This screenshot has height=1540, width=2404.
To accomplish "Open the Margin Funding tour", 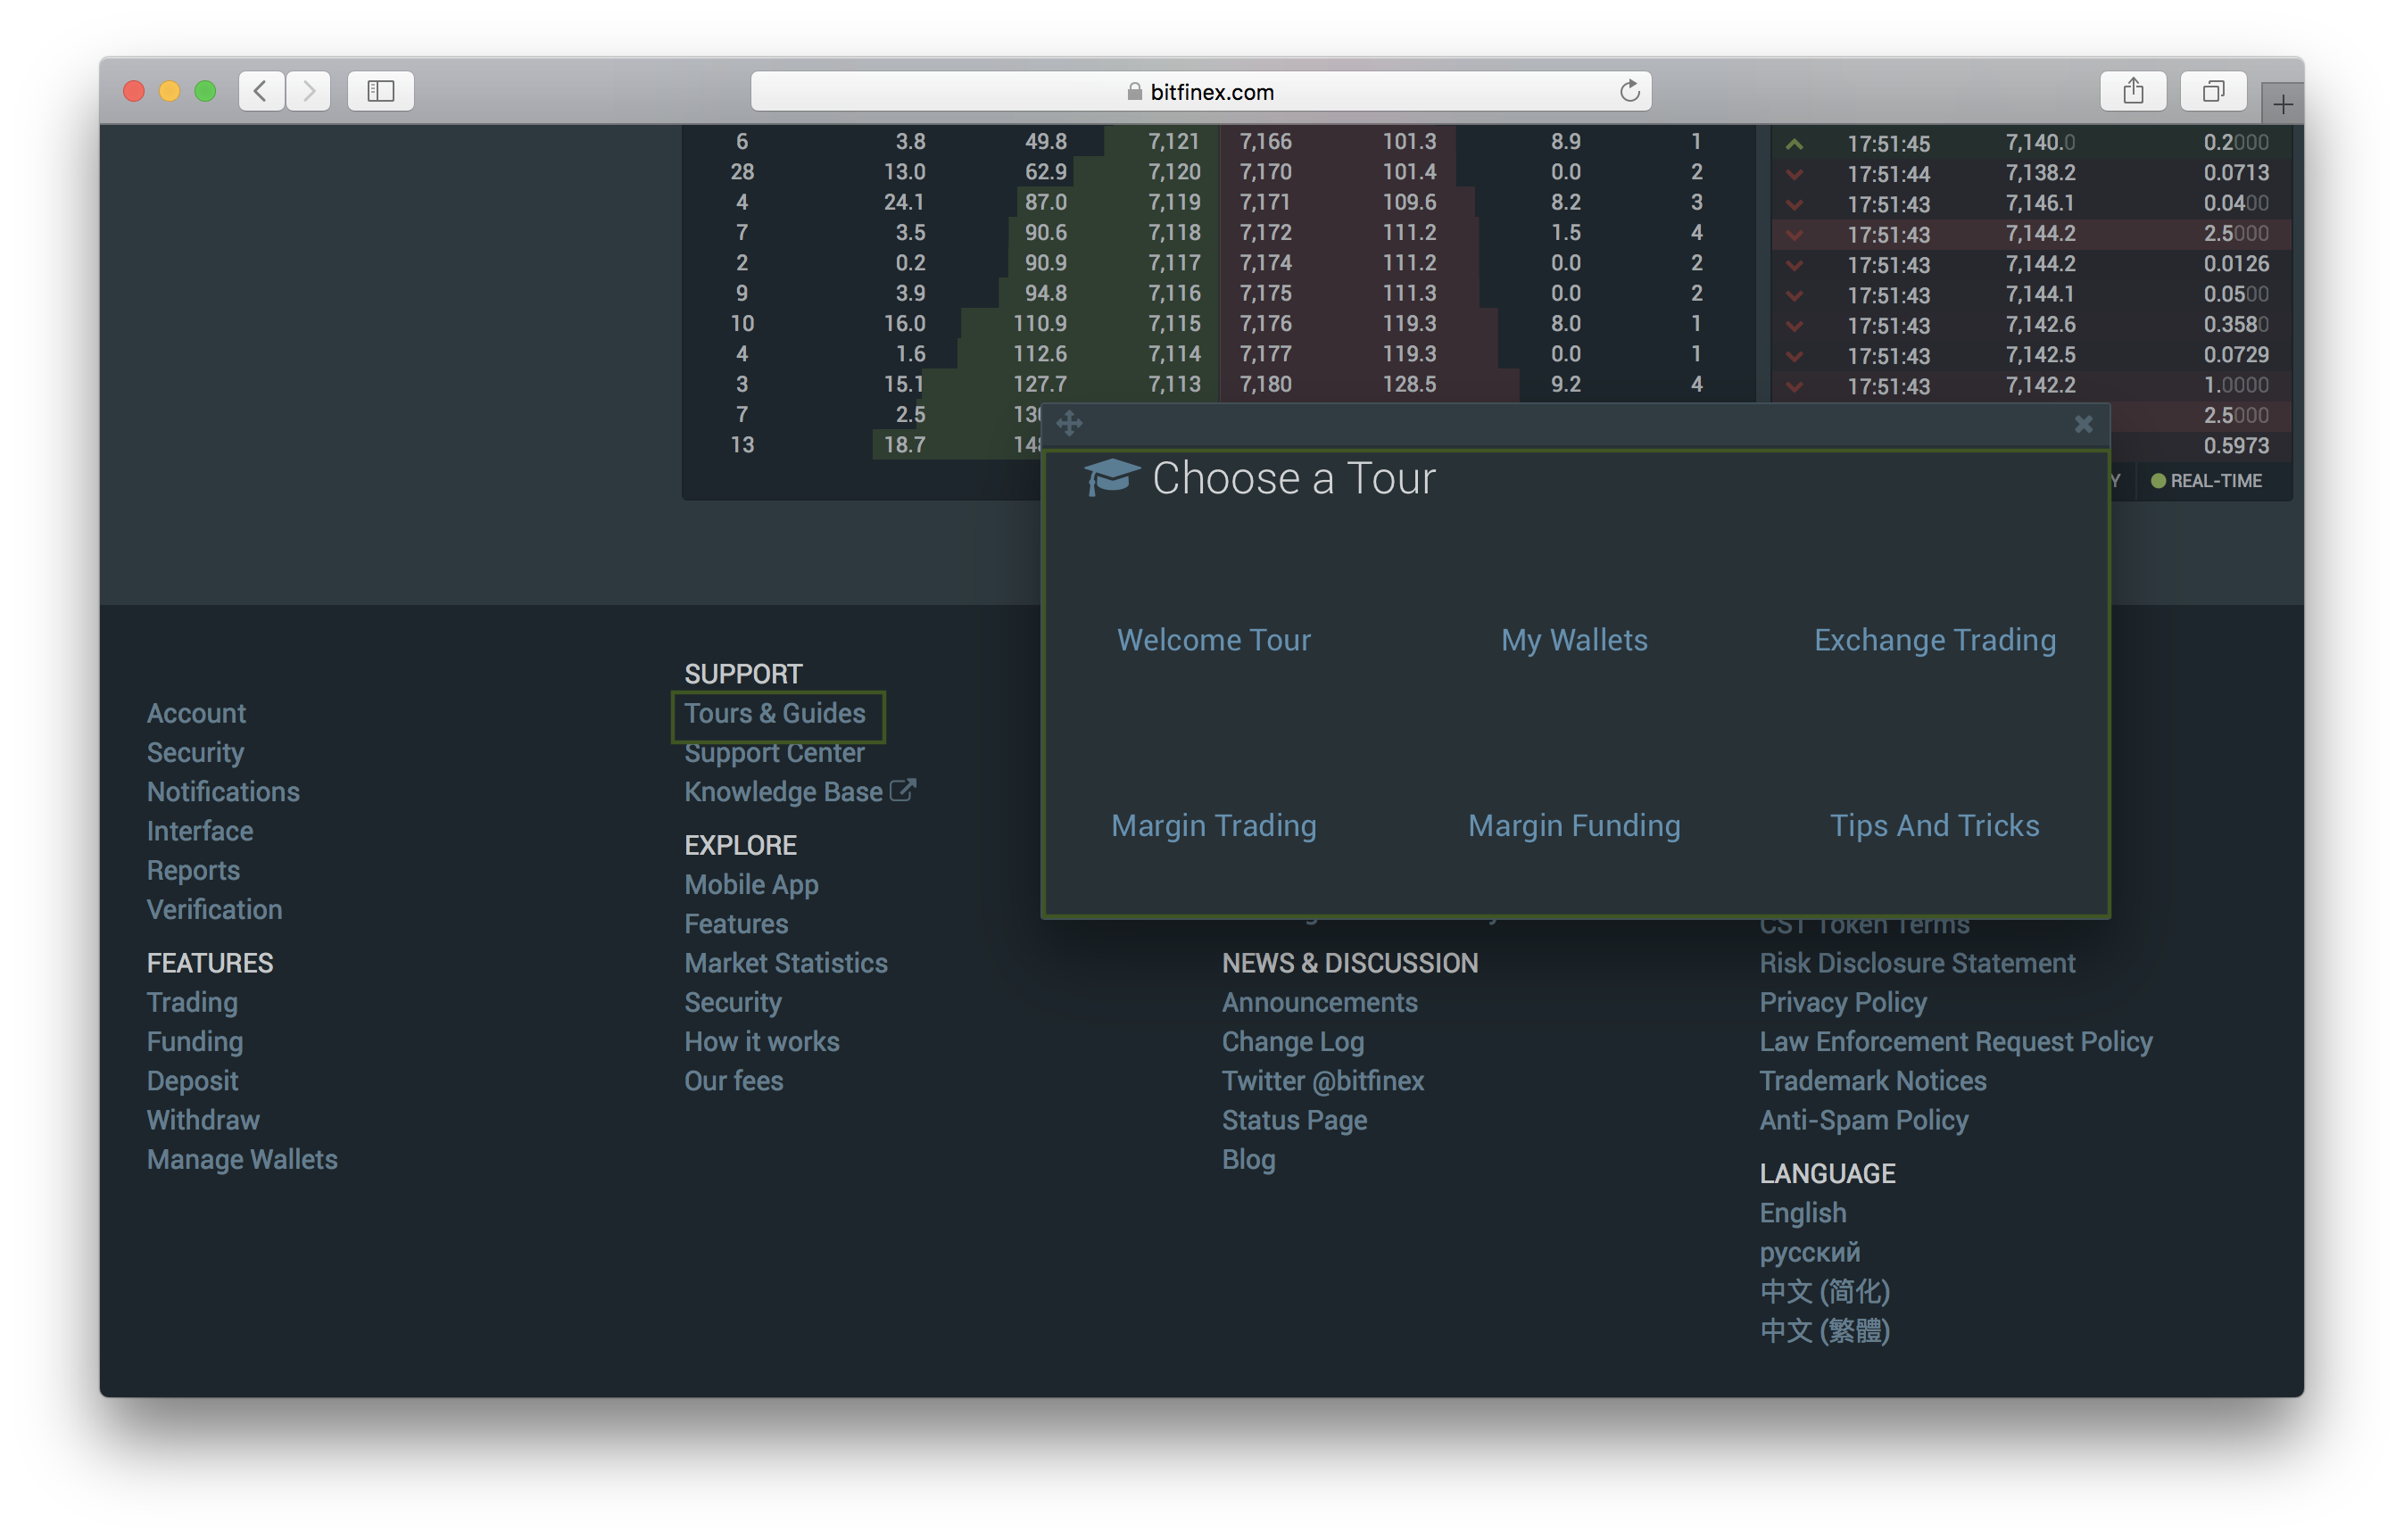I will (x=1573, y=824).
